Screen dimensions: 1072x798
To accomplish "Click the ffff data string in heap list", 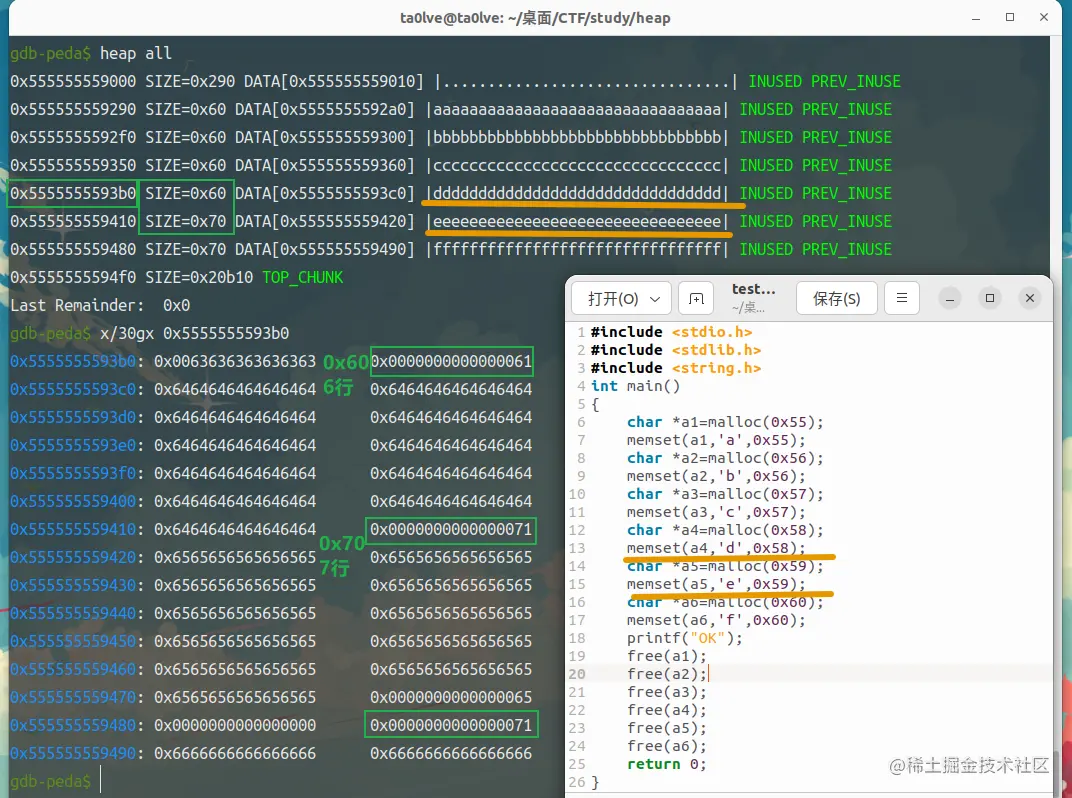I will click(577, 250).
